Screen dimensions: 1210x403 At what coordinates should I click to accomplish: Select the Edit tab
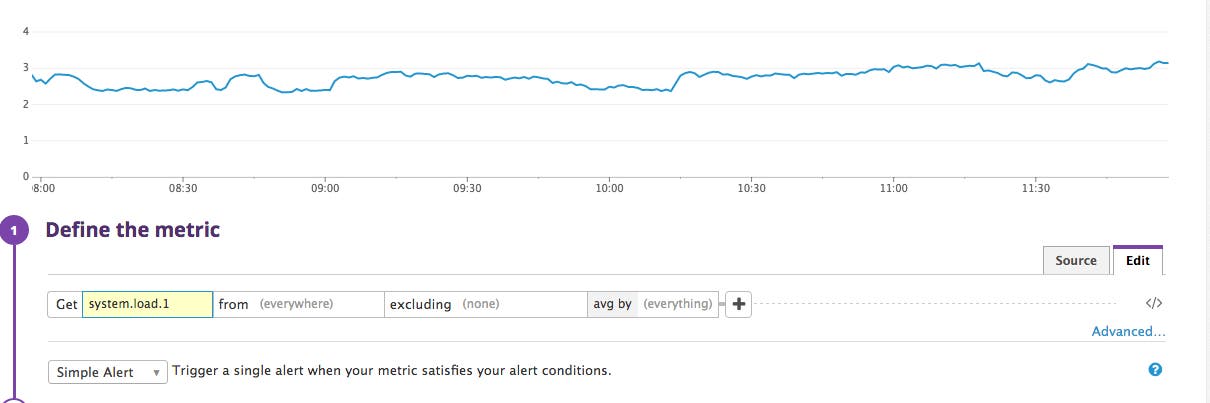pyautogui.click(x=1137, y=261)
